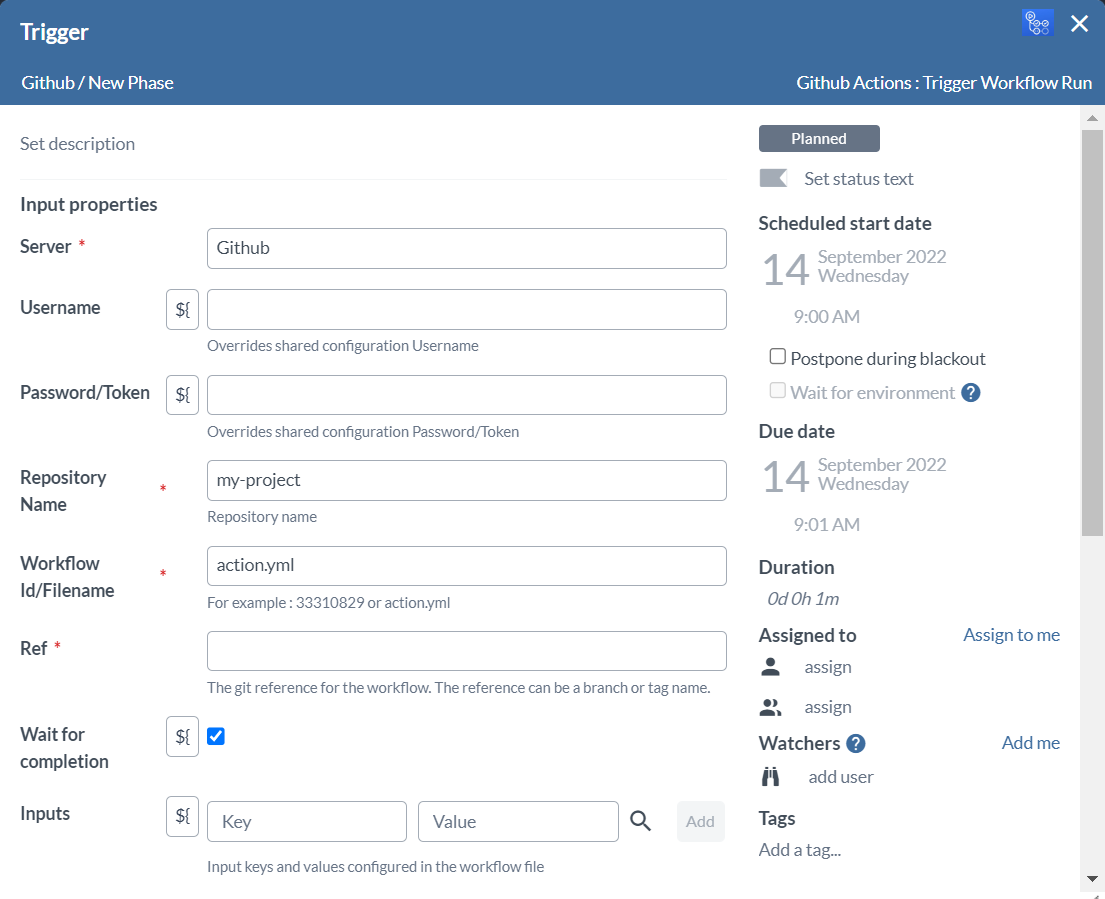Click the GitHub Actions workflow icon in header

1037,23
